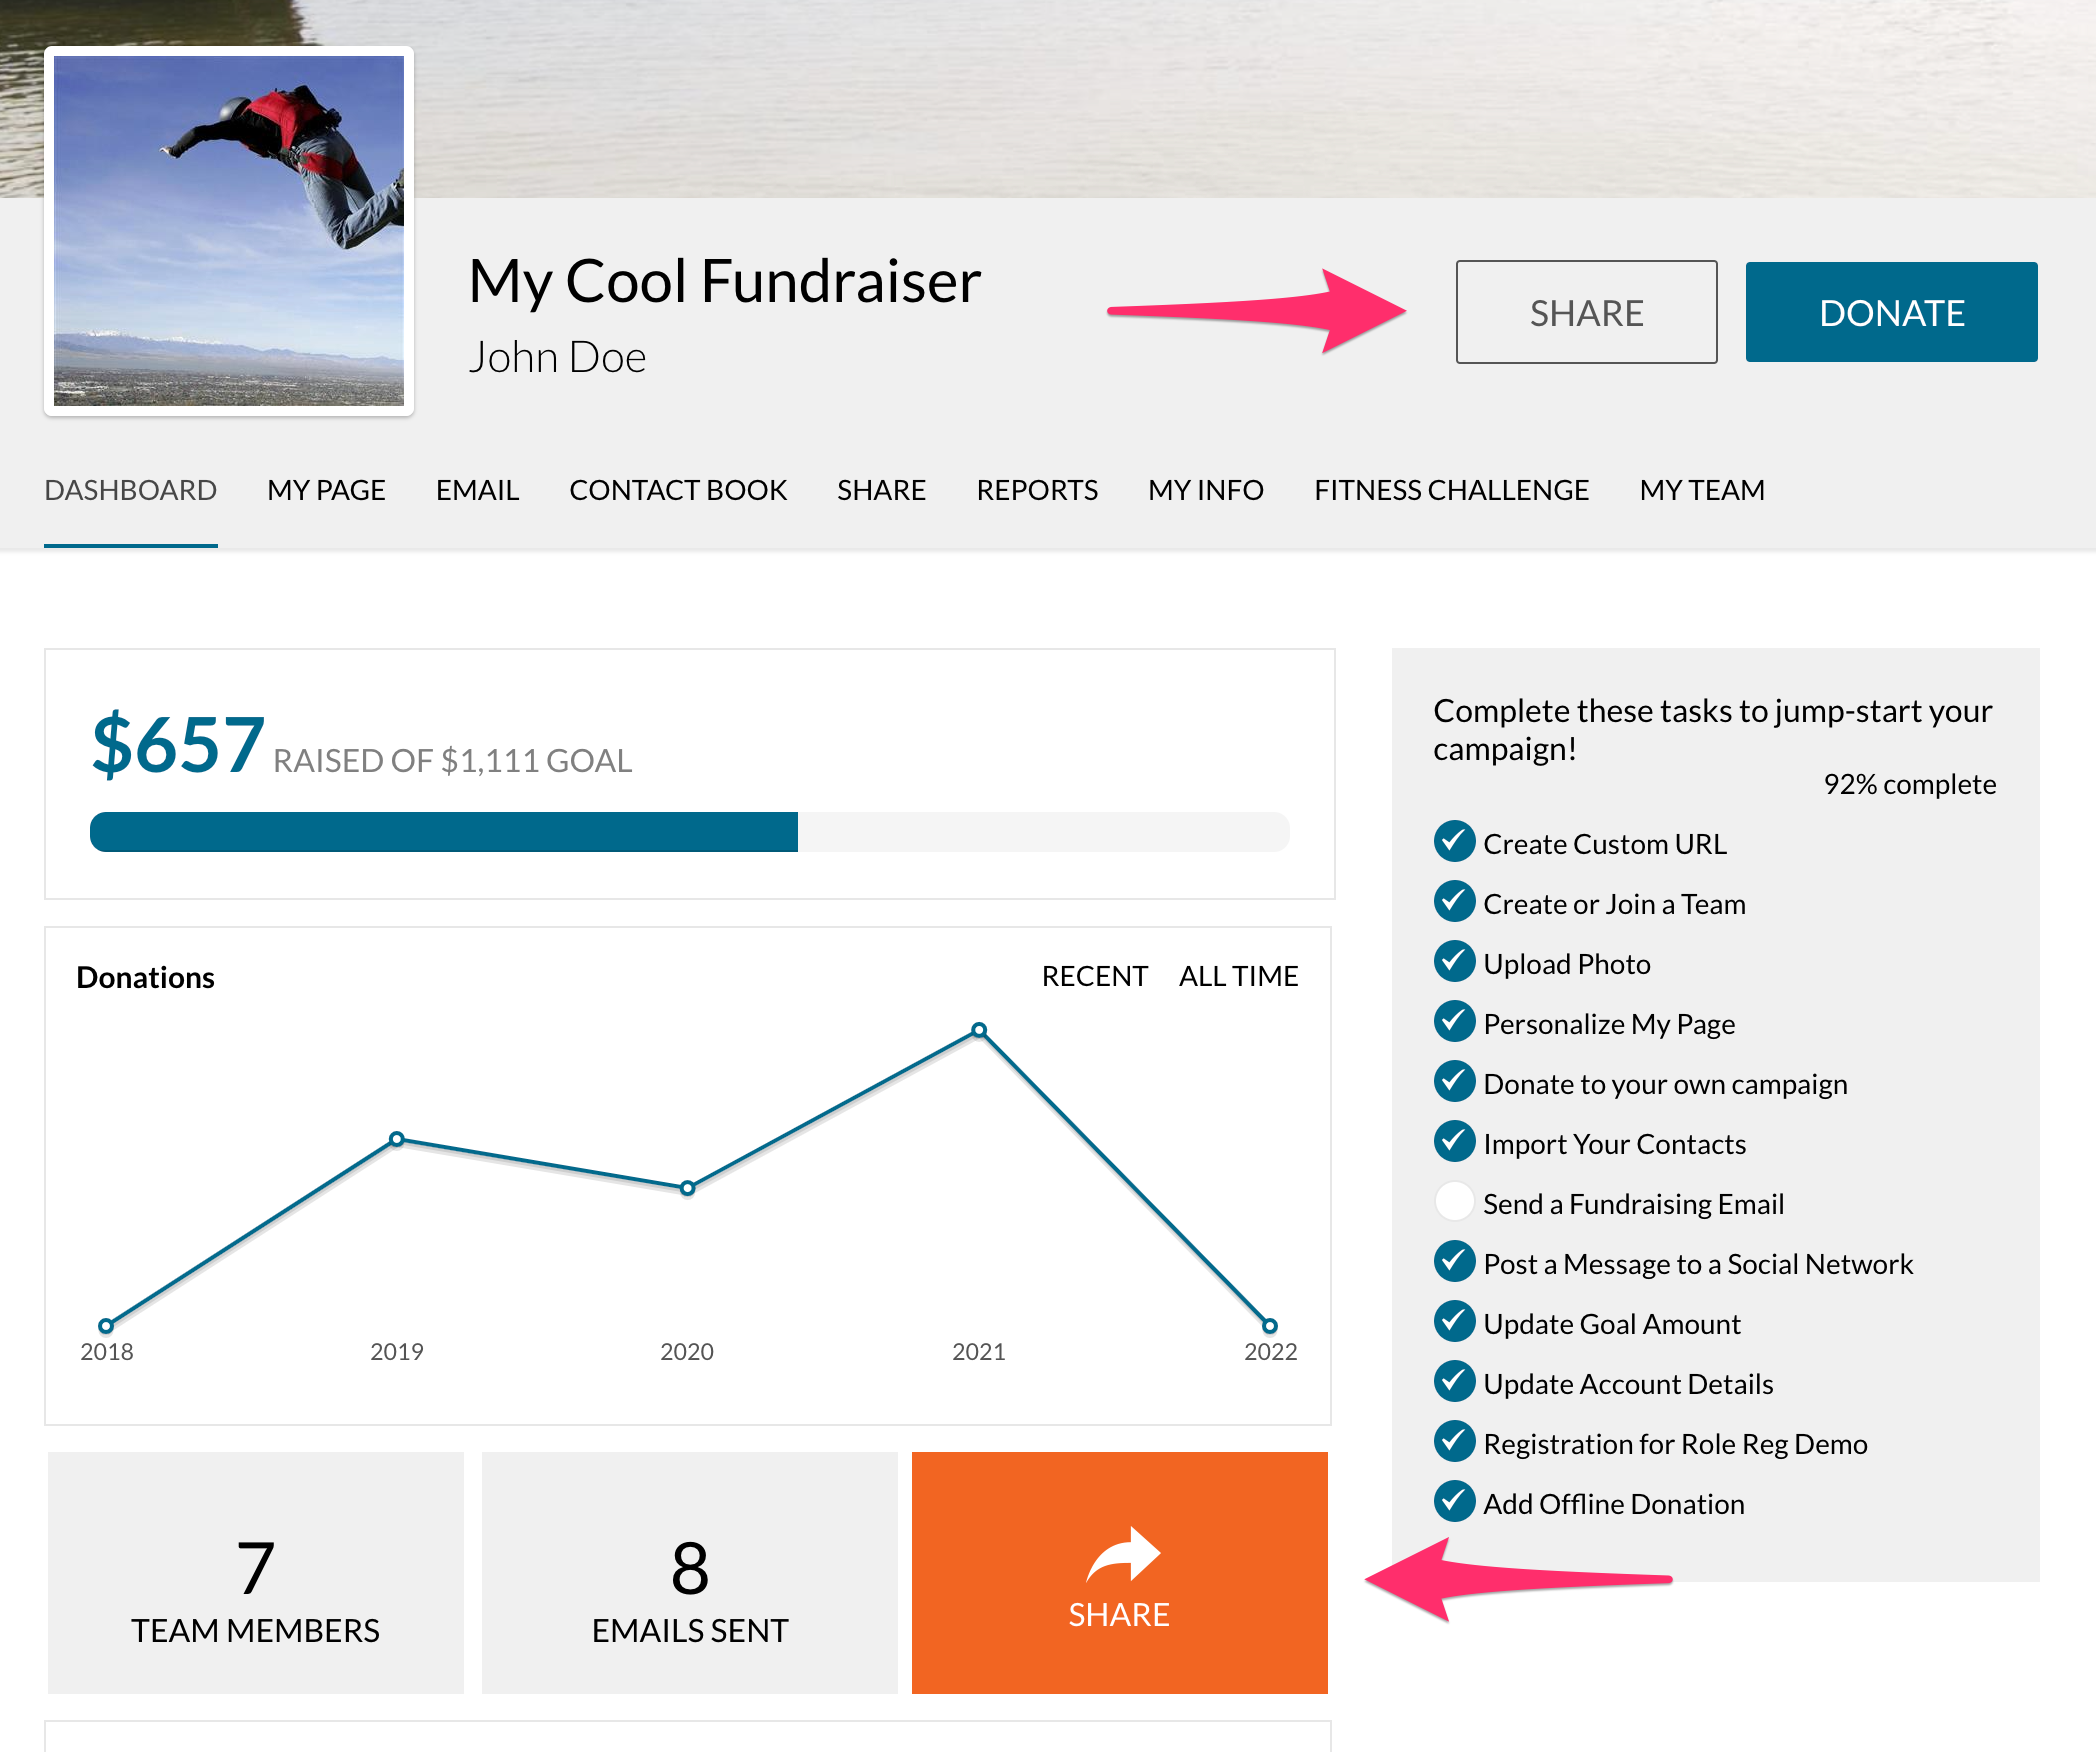
Task: Click checkmark beside Update Goal Amount
Action: point(1454,1322)
